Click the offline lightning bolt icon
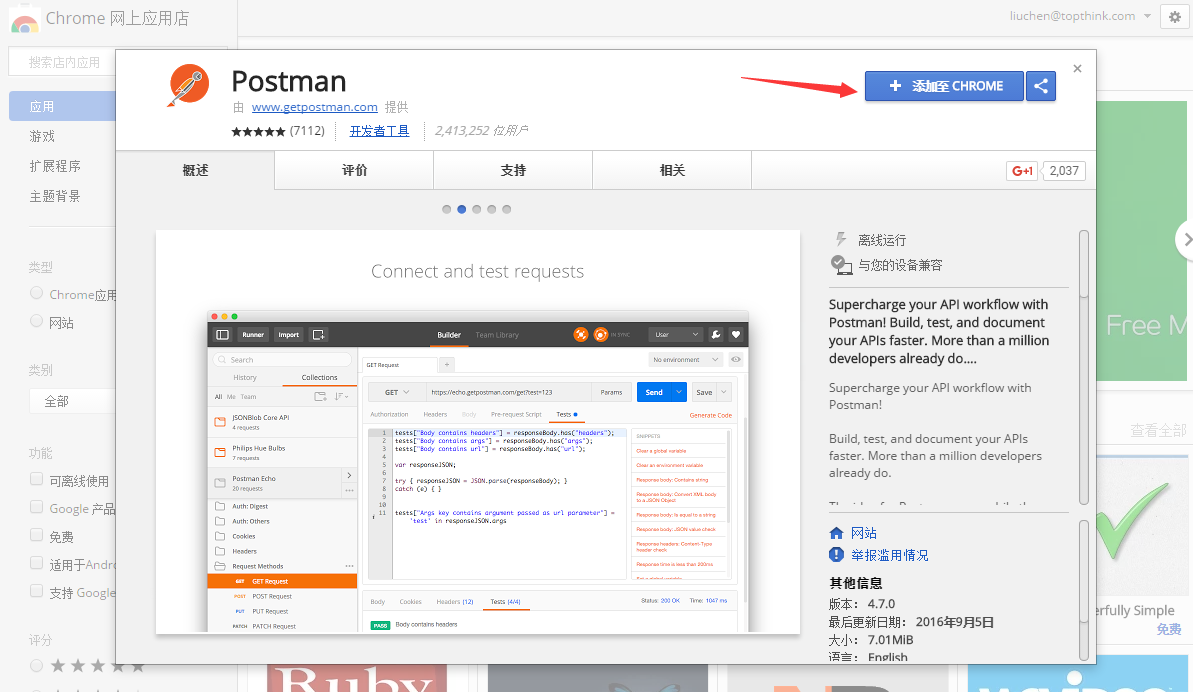 point(840,240)
